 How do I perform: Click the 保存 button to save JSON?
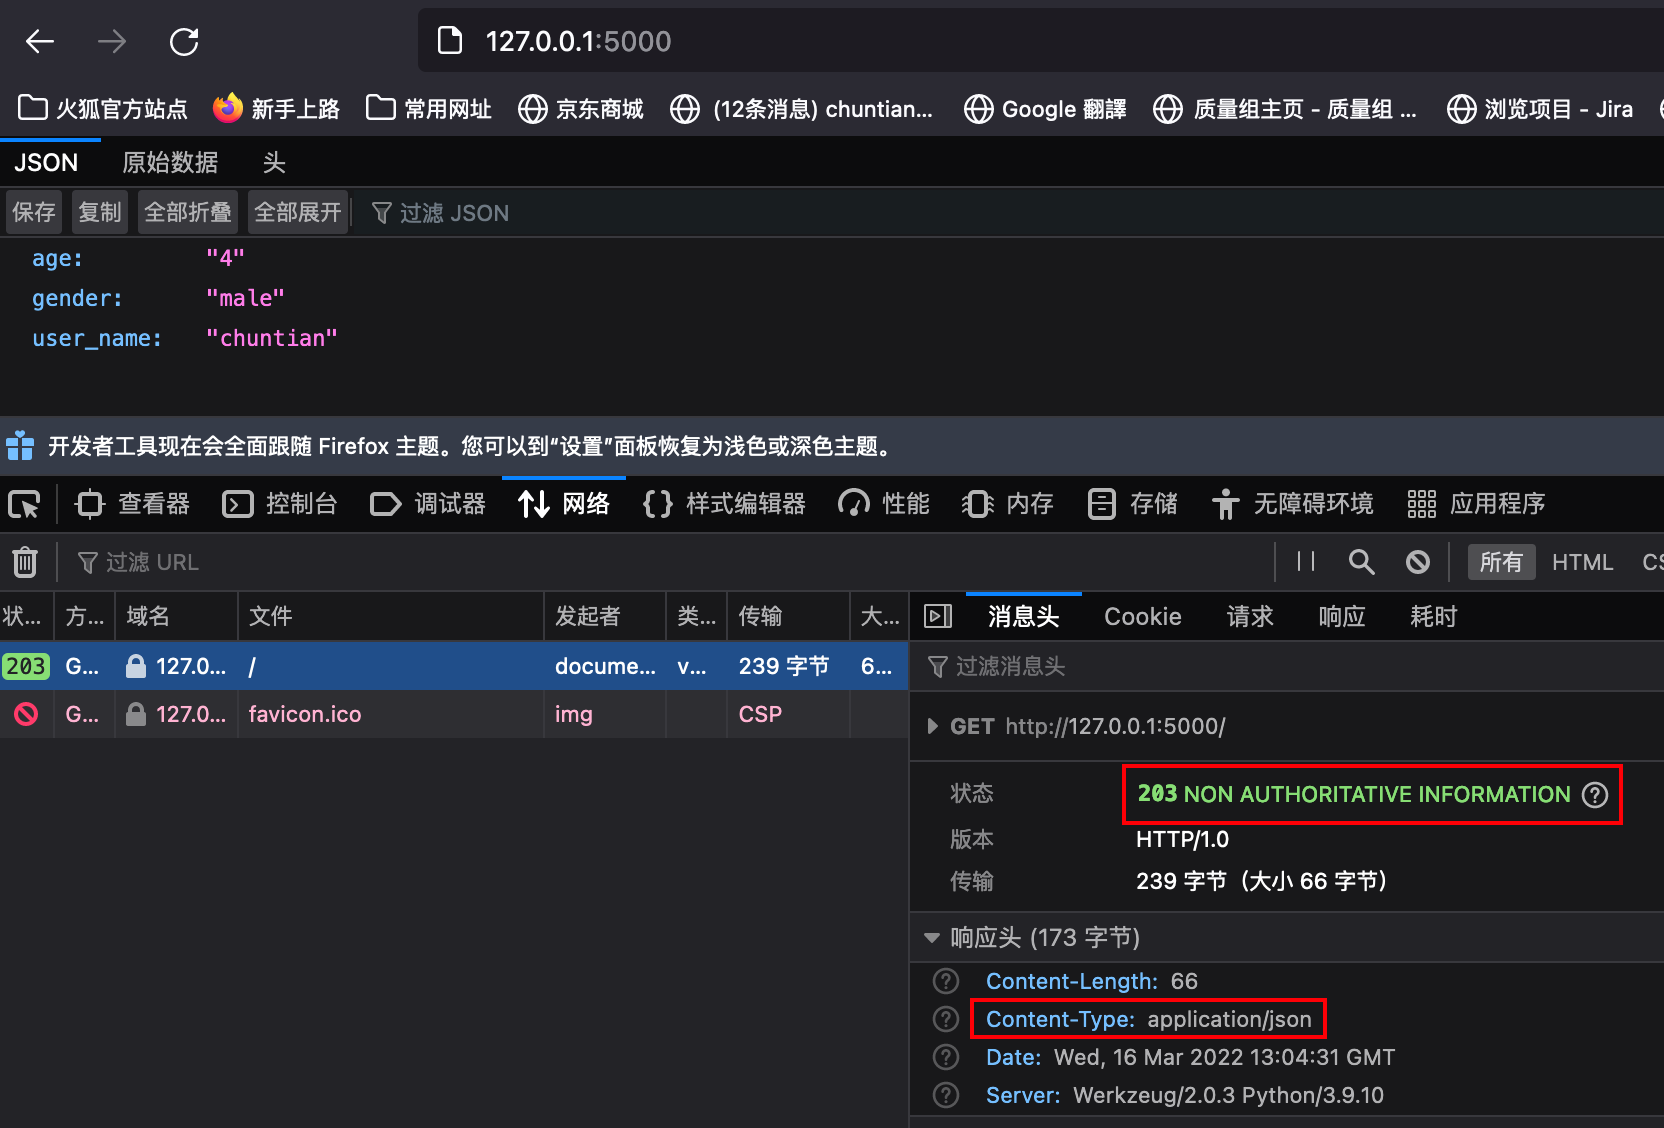point(33,211)
